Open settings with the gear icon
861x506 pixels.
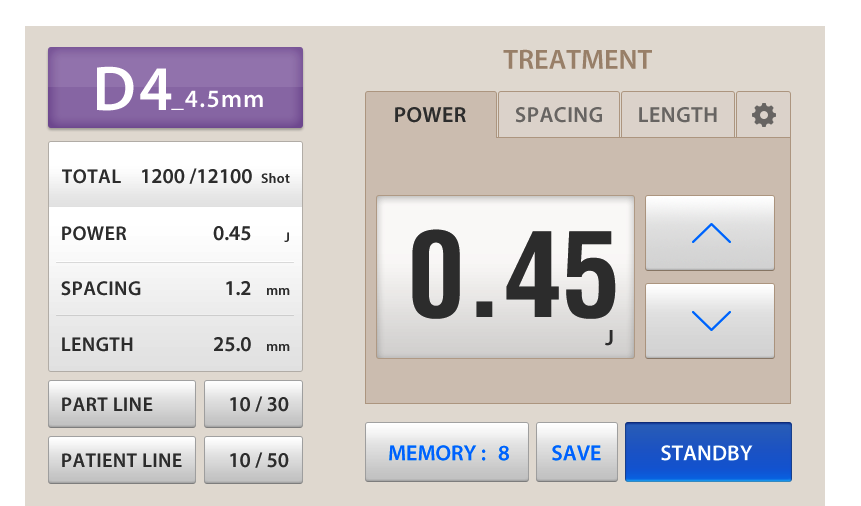click(x=763, y=115)
